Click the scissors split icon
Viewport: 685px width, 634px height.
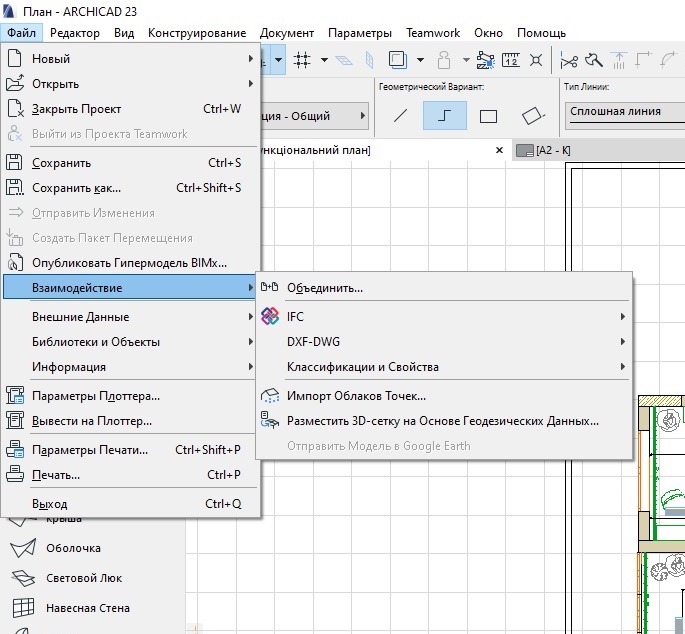(x=569, y=60)
